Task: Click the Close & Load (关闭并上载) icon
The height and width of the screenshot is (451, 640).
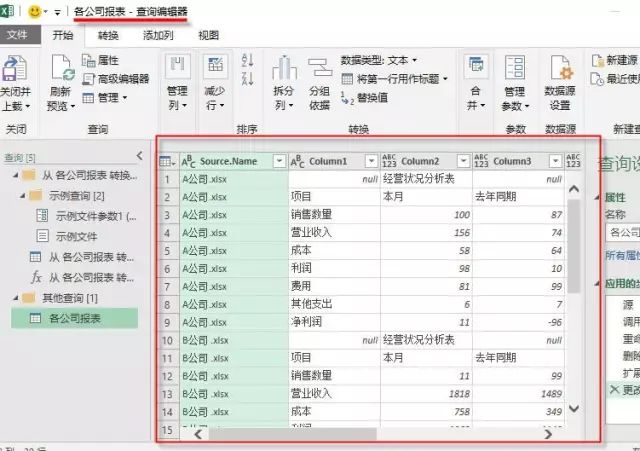Action: click(15, 68)
